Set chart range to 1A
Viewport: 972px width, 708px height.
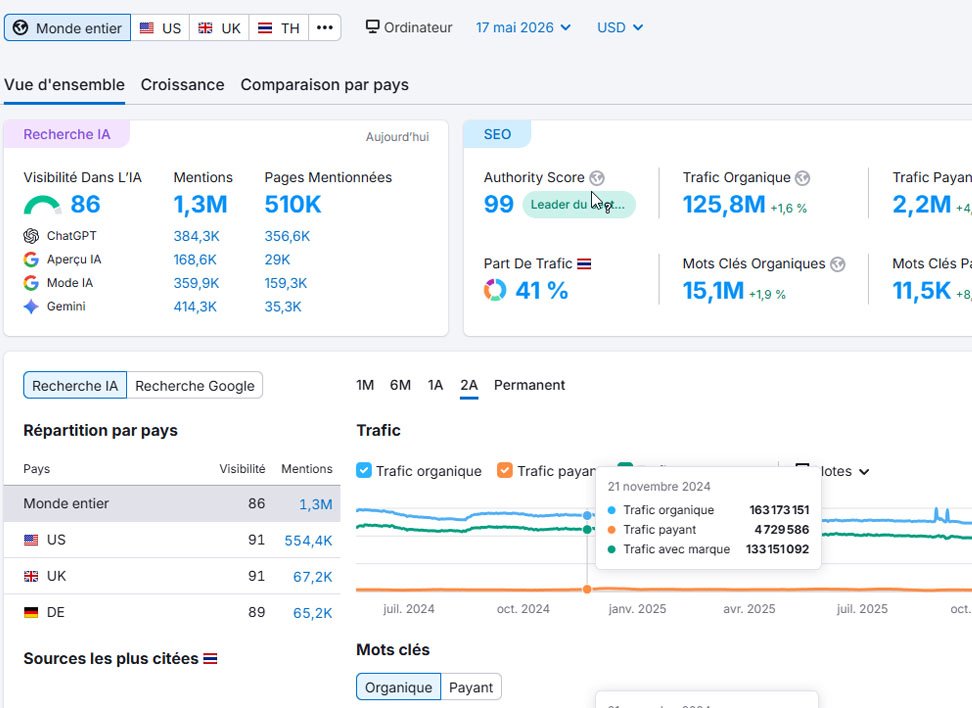[x=435, y=385]
